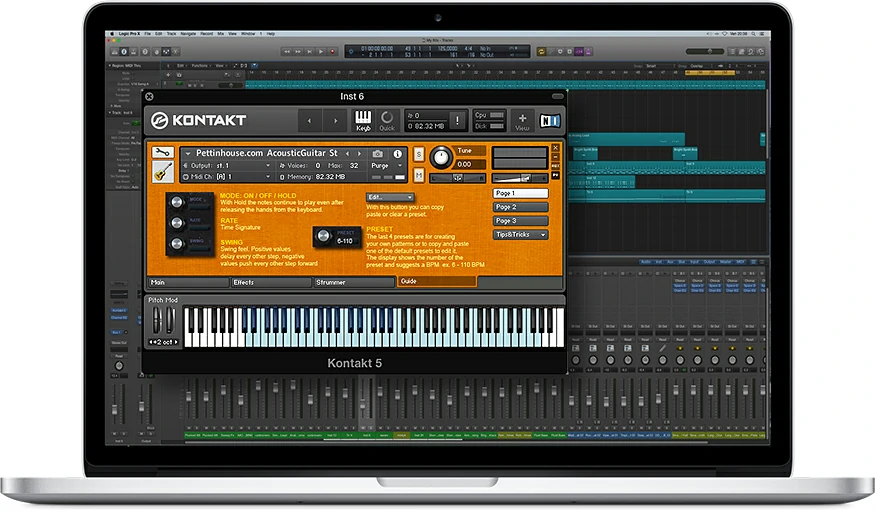Click the Max voices value 32
Viewport: 875px width, 512px height.
(354, 166)
